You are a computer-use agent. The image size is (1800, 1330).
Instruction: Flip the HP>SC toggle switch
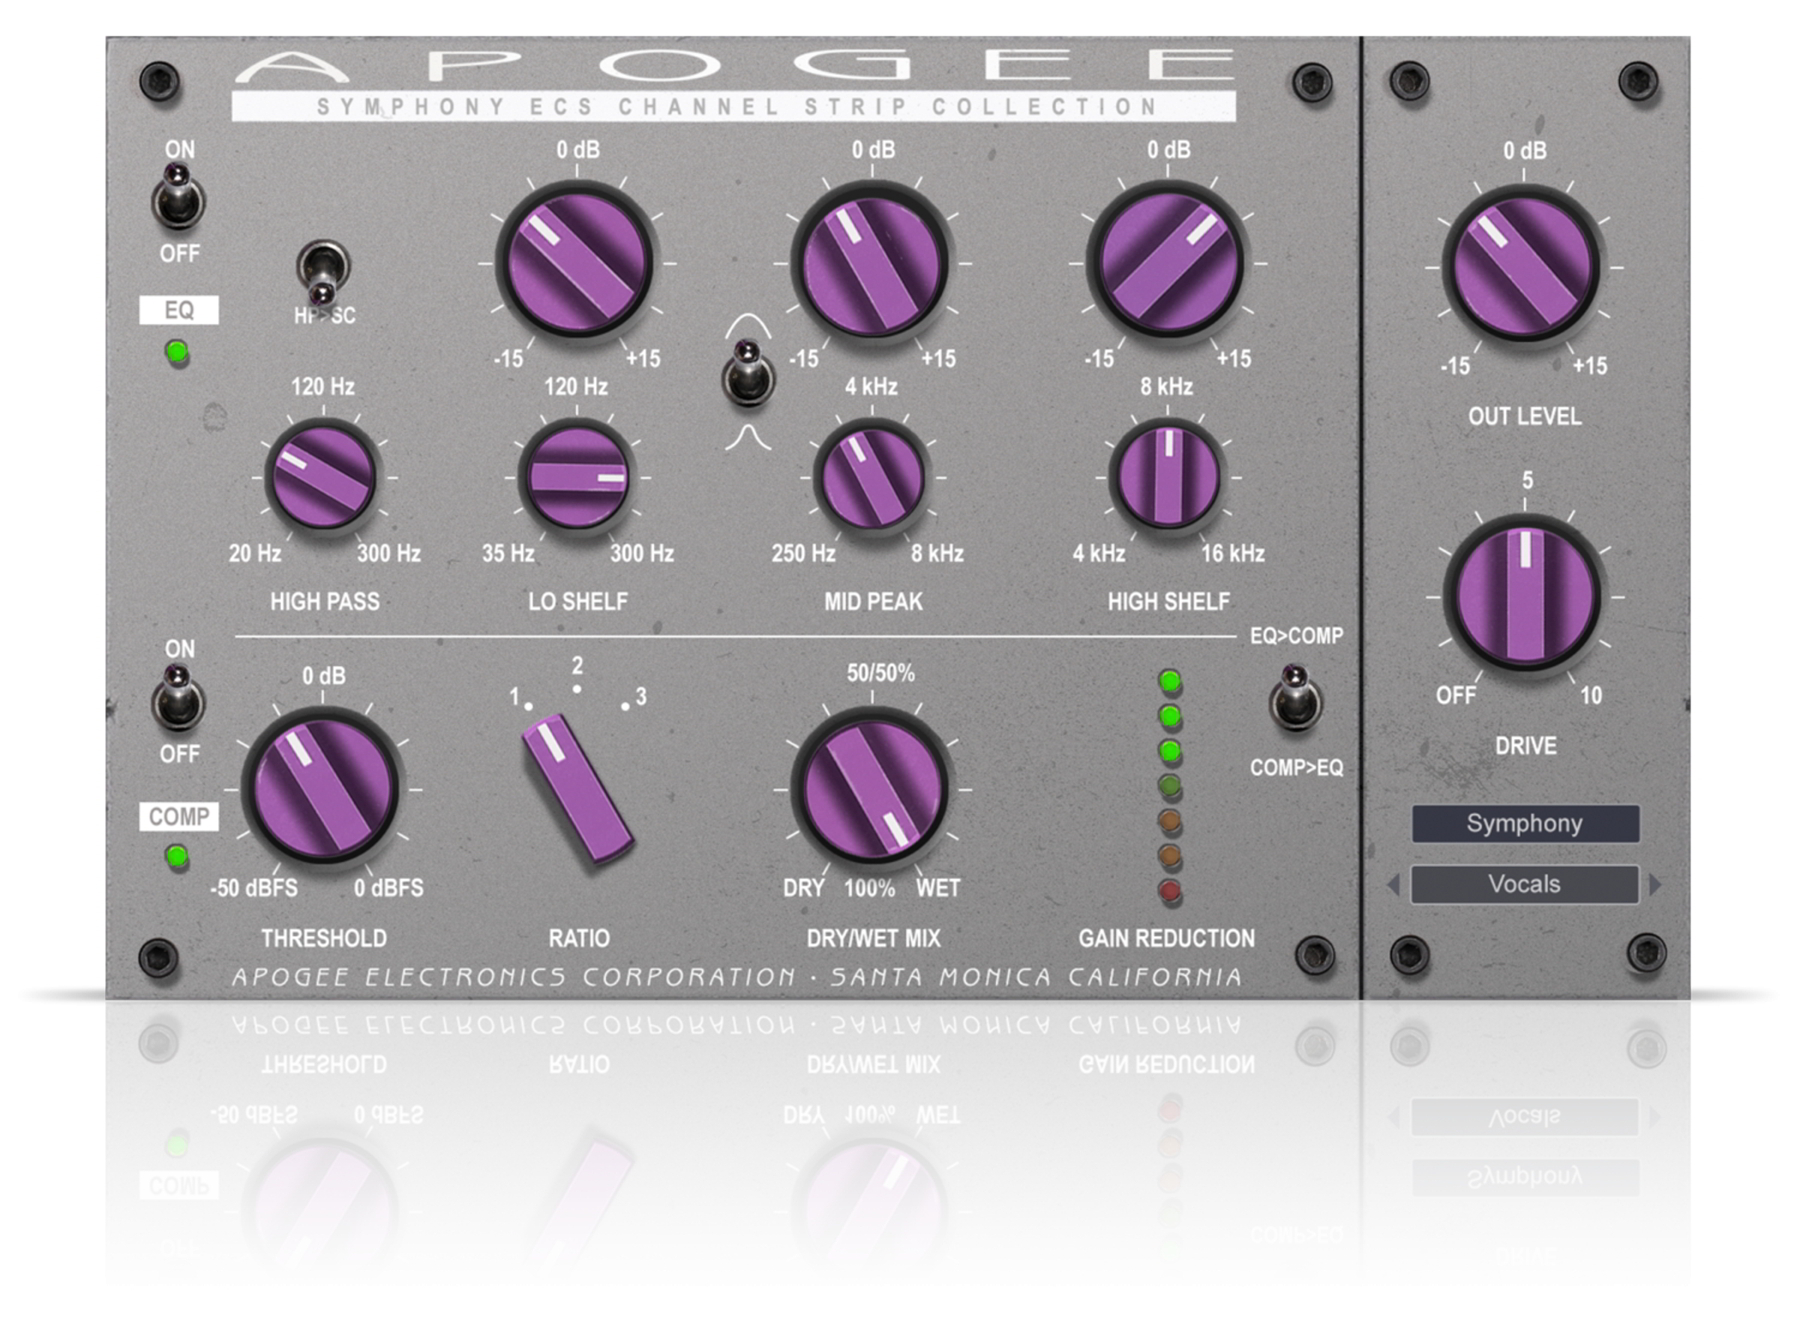(x=323, y=273)
